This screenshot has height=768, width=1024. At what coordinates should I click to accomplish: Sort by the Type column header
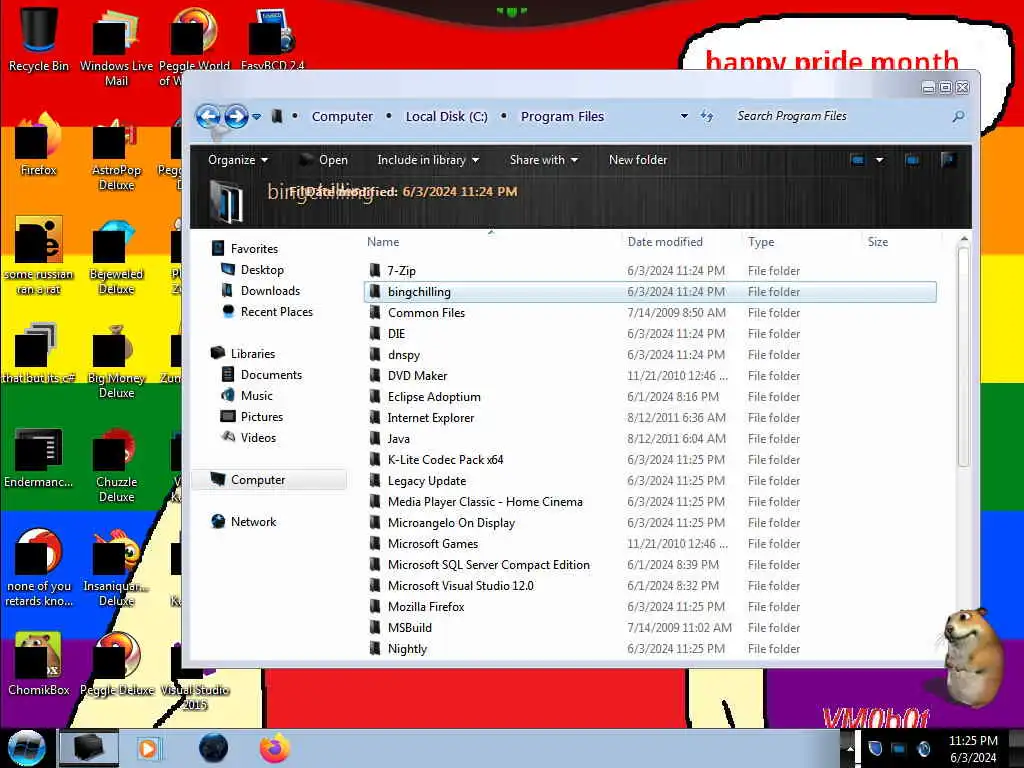(x=761, y=242)
